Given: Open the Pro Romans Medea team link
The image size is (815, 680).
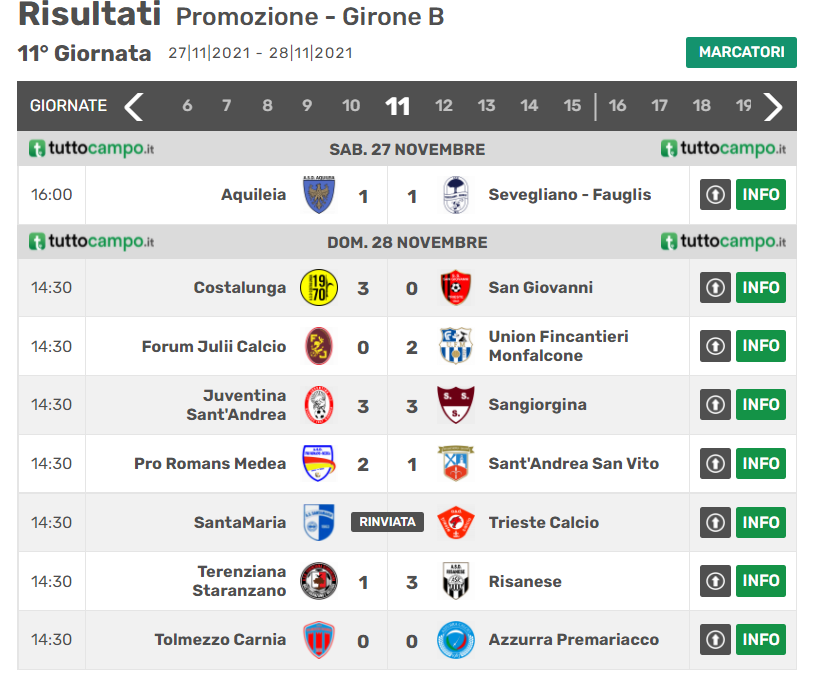Looking at the screenshot, I should click(210, 464).
